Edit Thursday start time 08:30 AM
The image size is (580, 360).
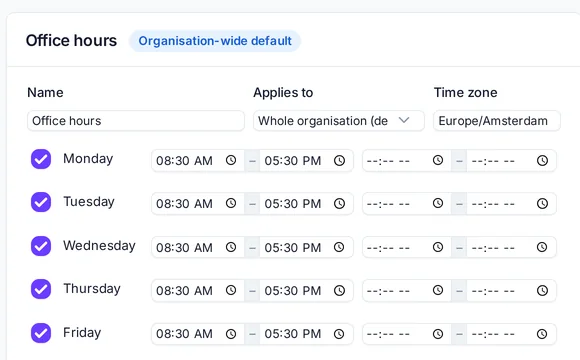[198, 290]
